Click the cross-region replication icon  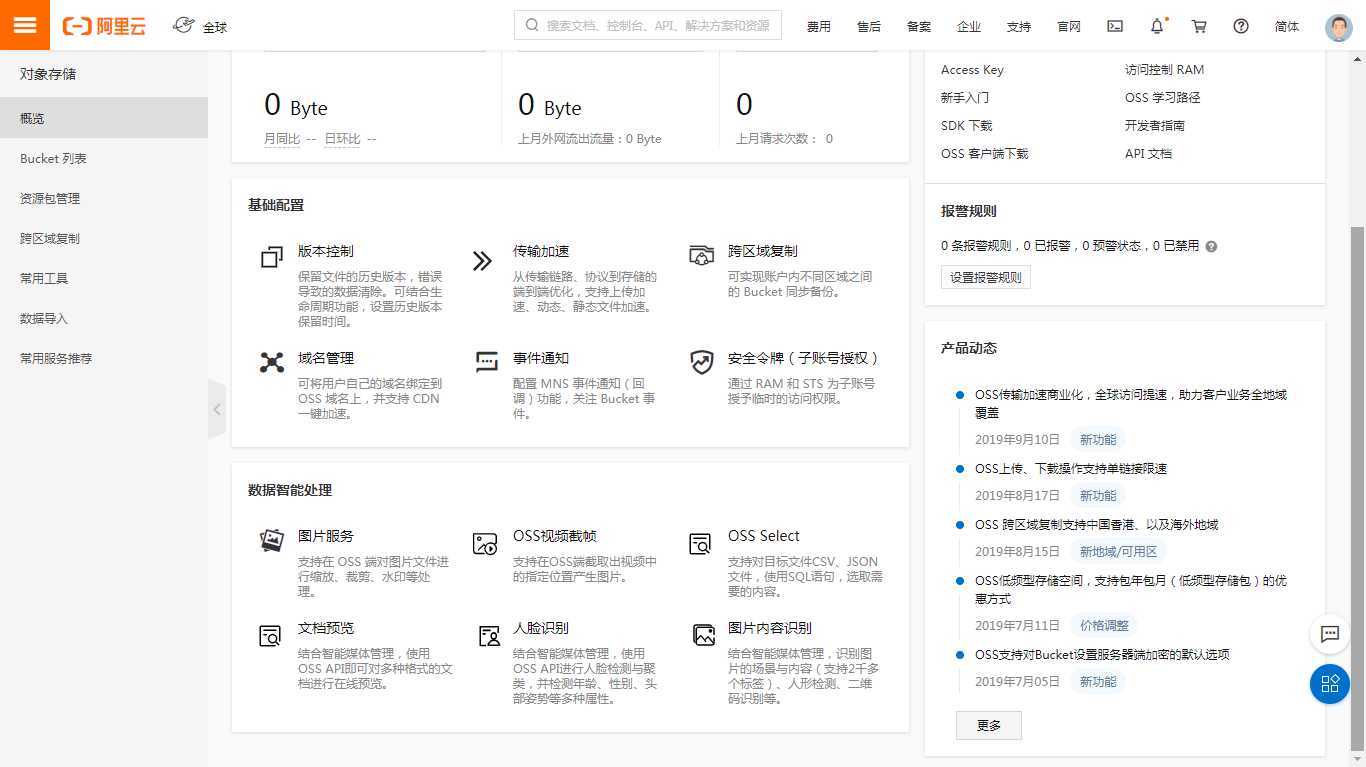[702, 256]
